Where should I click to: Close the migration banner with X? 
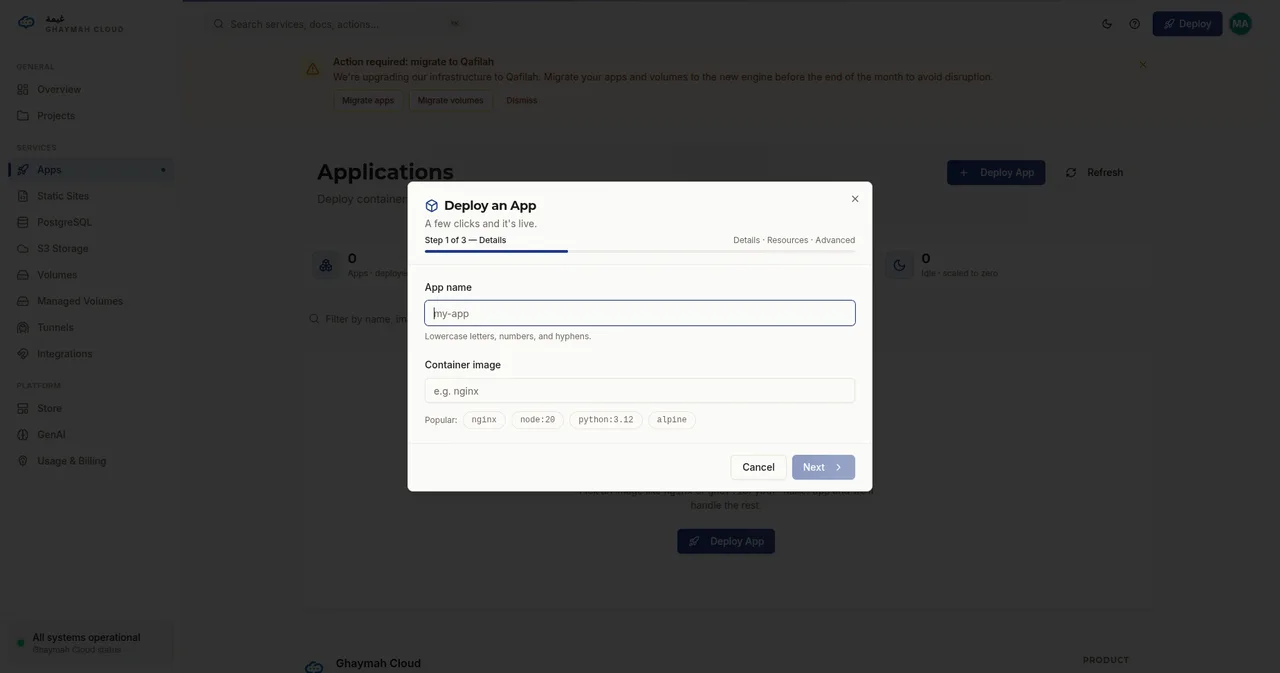tap(1143, 65)
